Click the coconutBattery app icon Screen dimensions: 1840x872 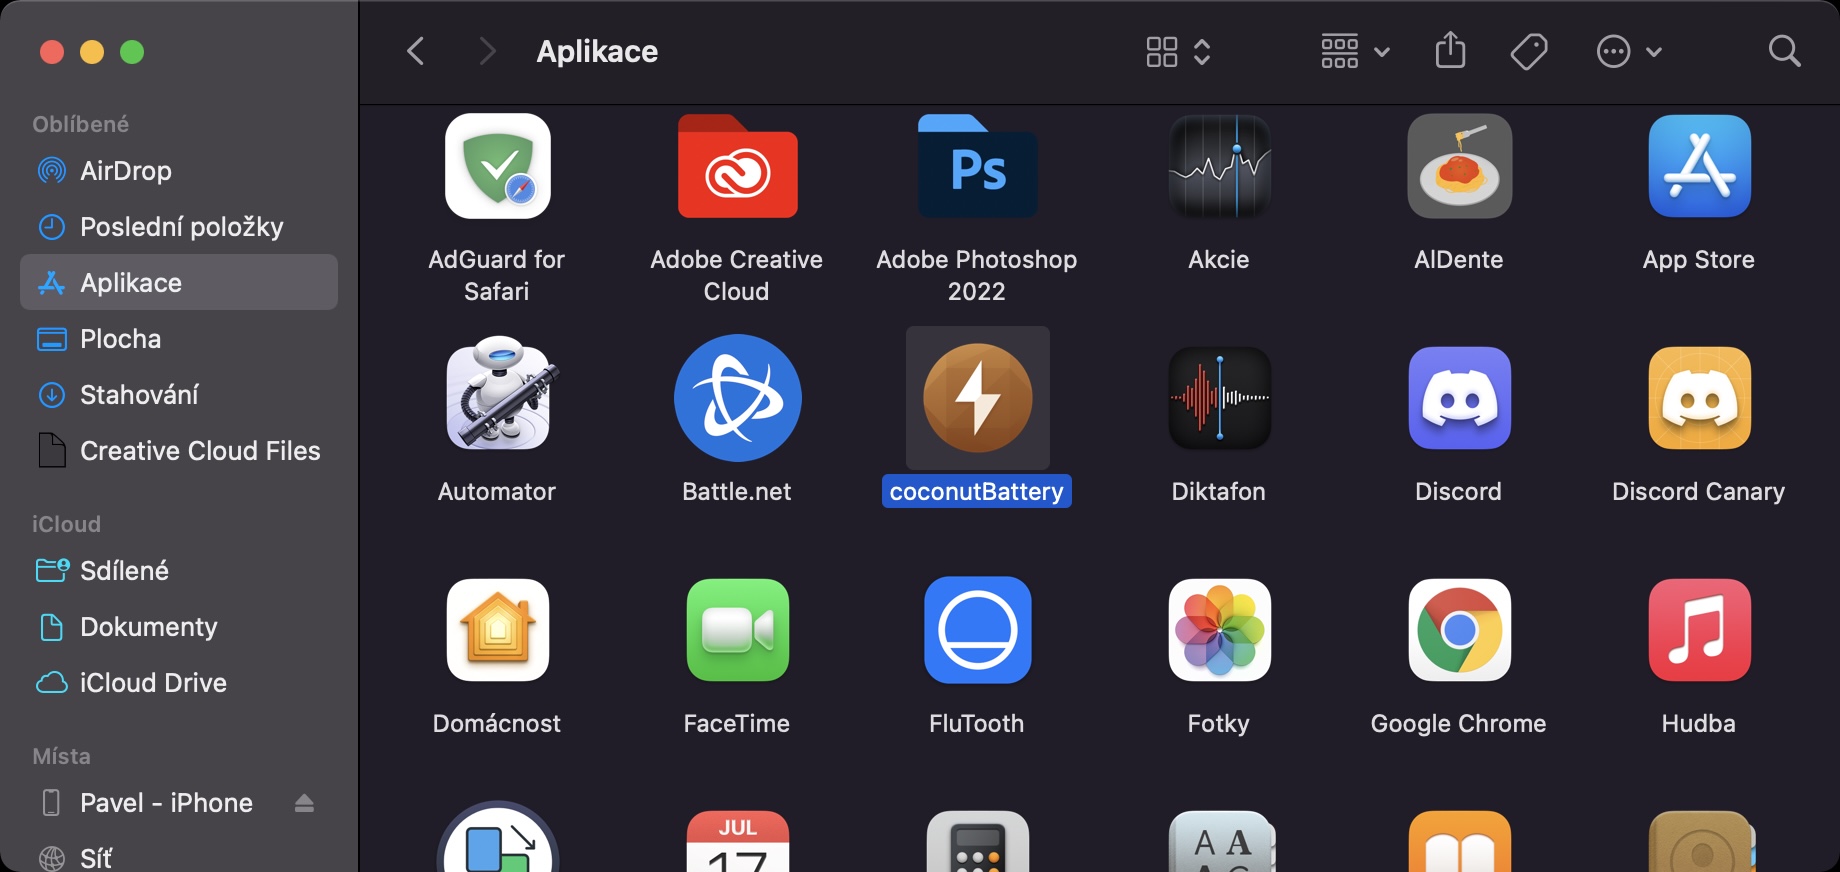click(x=978, y=398)
